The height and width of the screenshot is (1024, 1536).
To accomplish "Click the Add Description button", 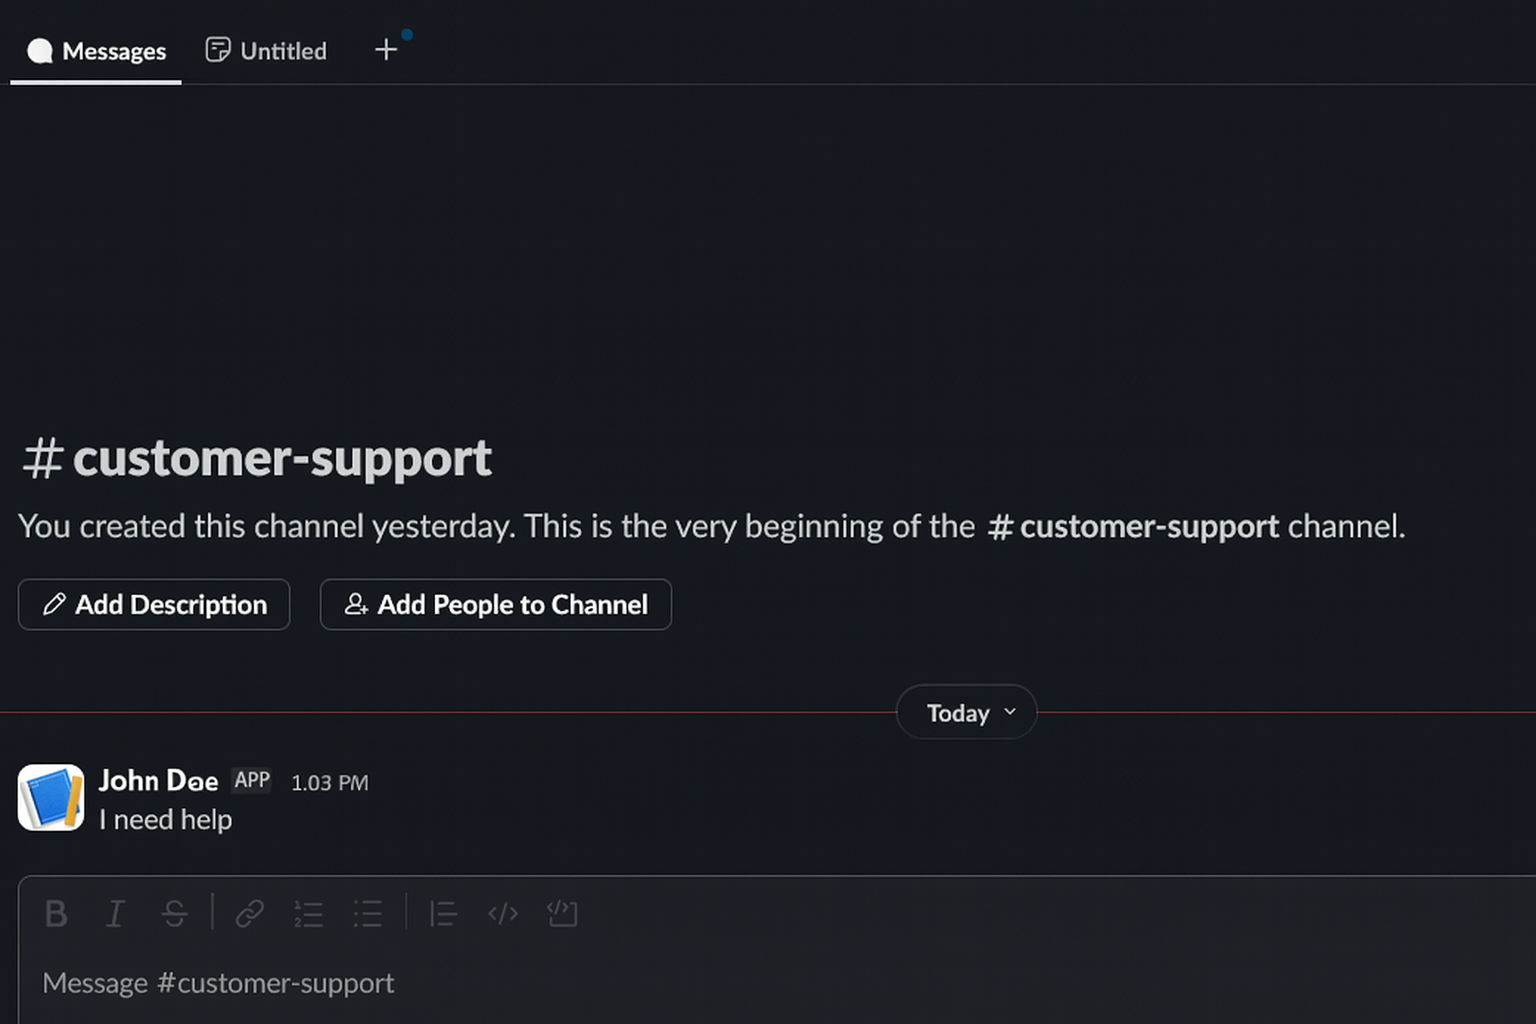I will pyautogui.click(x=154, y=604).
